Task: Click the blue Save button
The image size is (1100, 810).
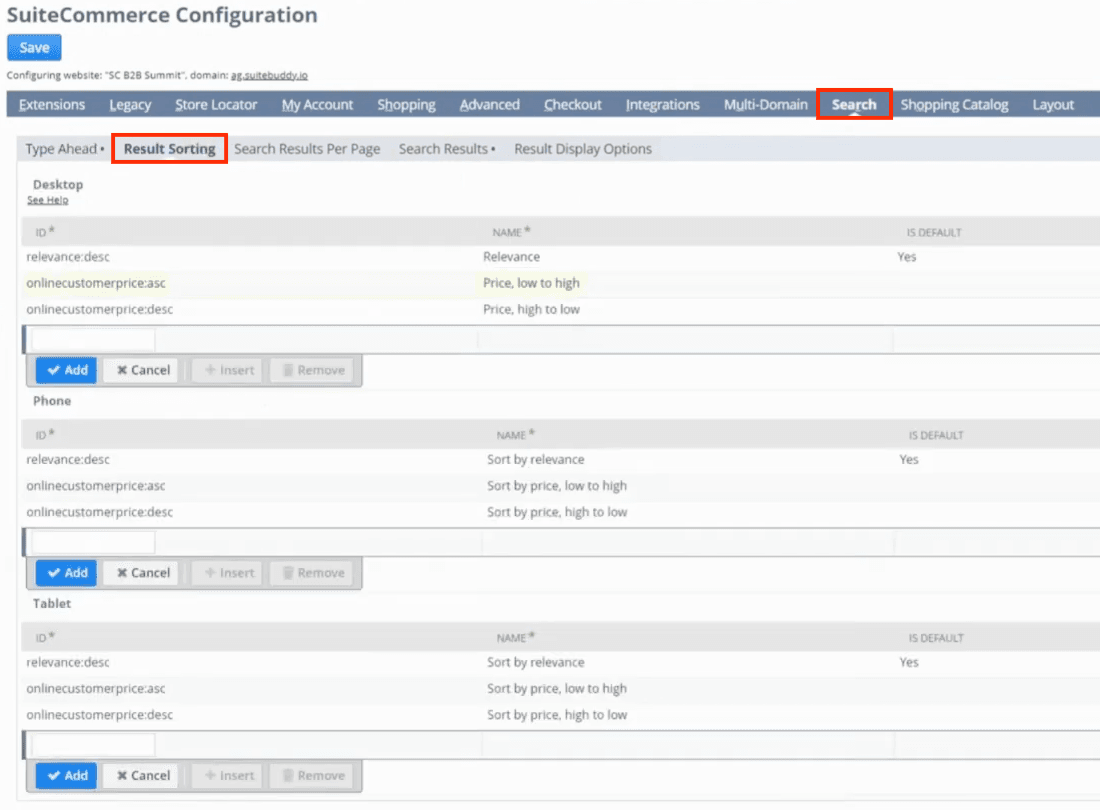Action: [34, 48]
